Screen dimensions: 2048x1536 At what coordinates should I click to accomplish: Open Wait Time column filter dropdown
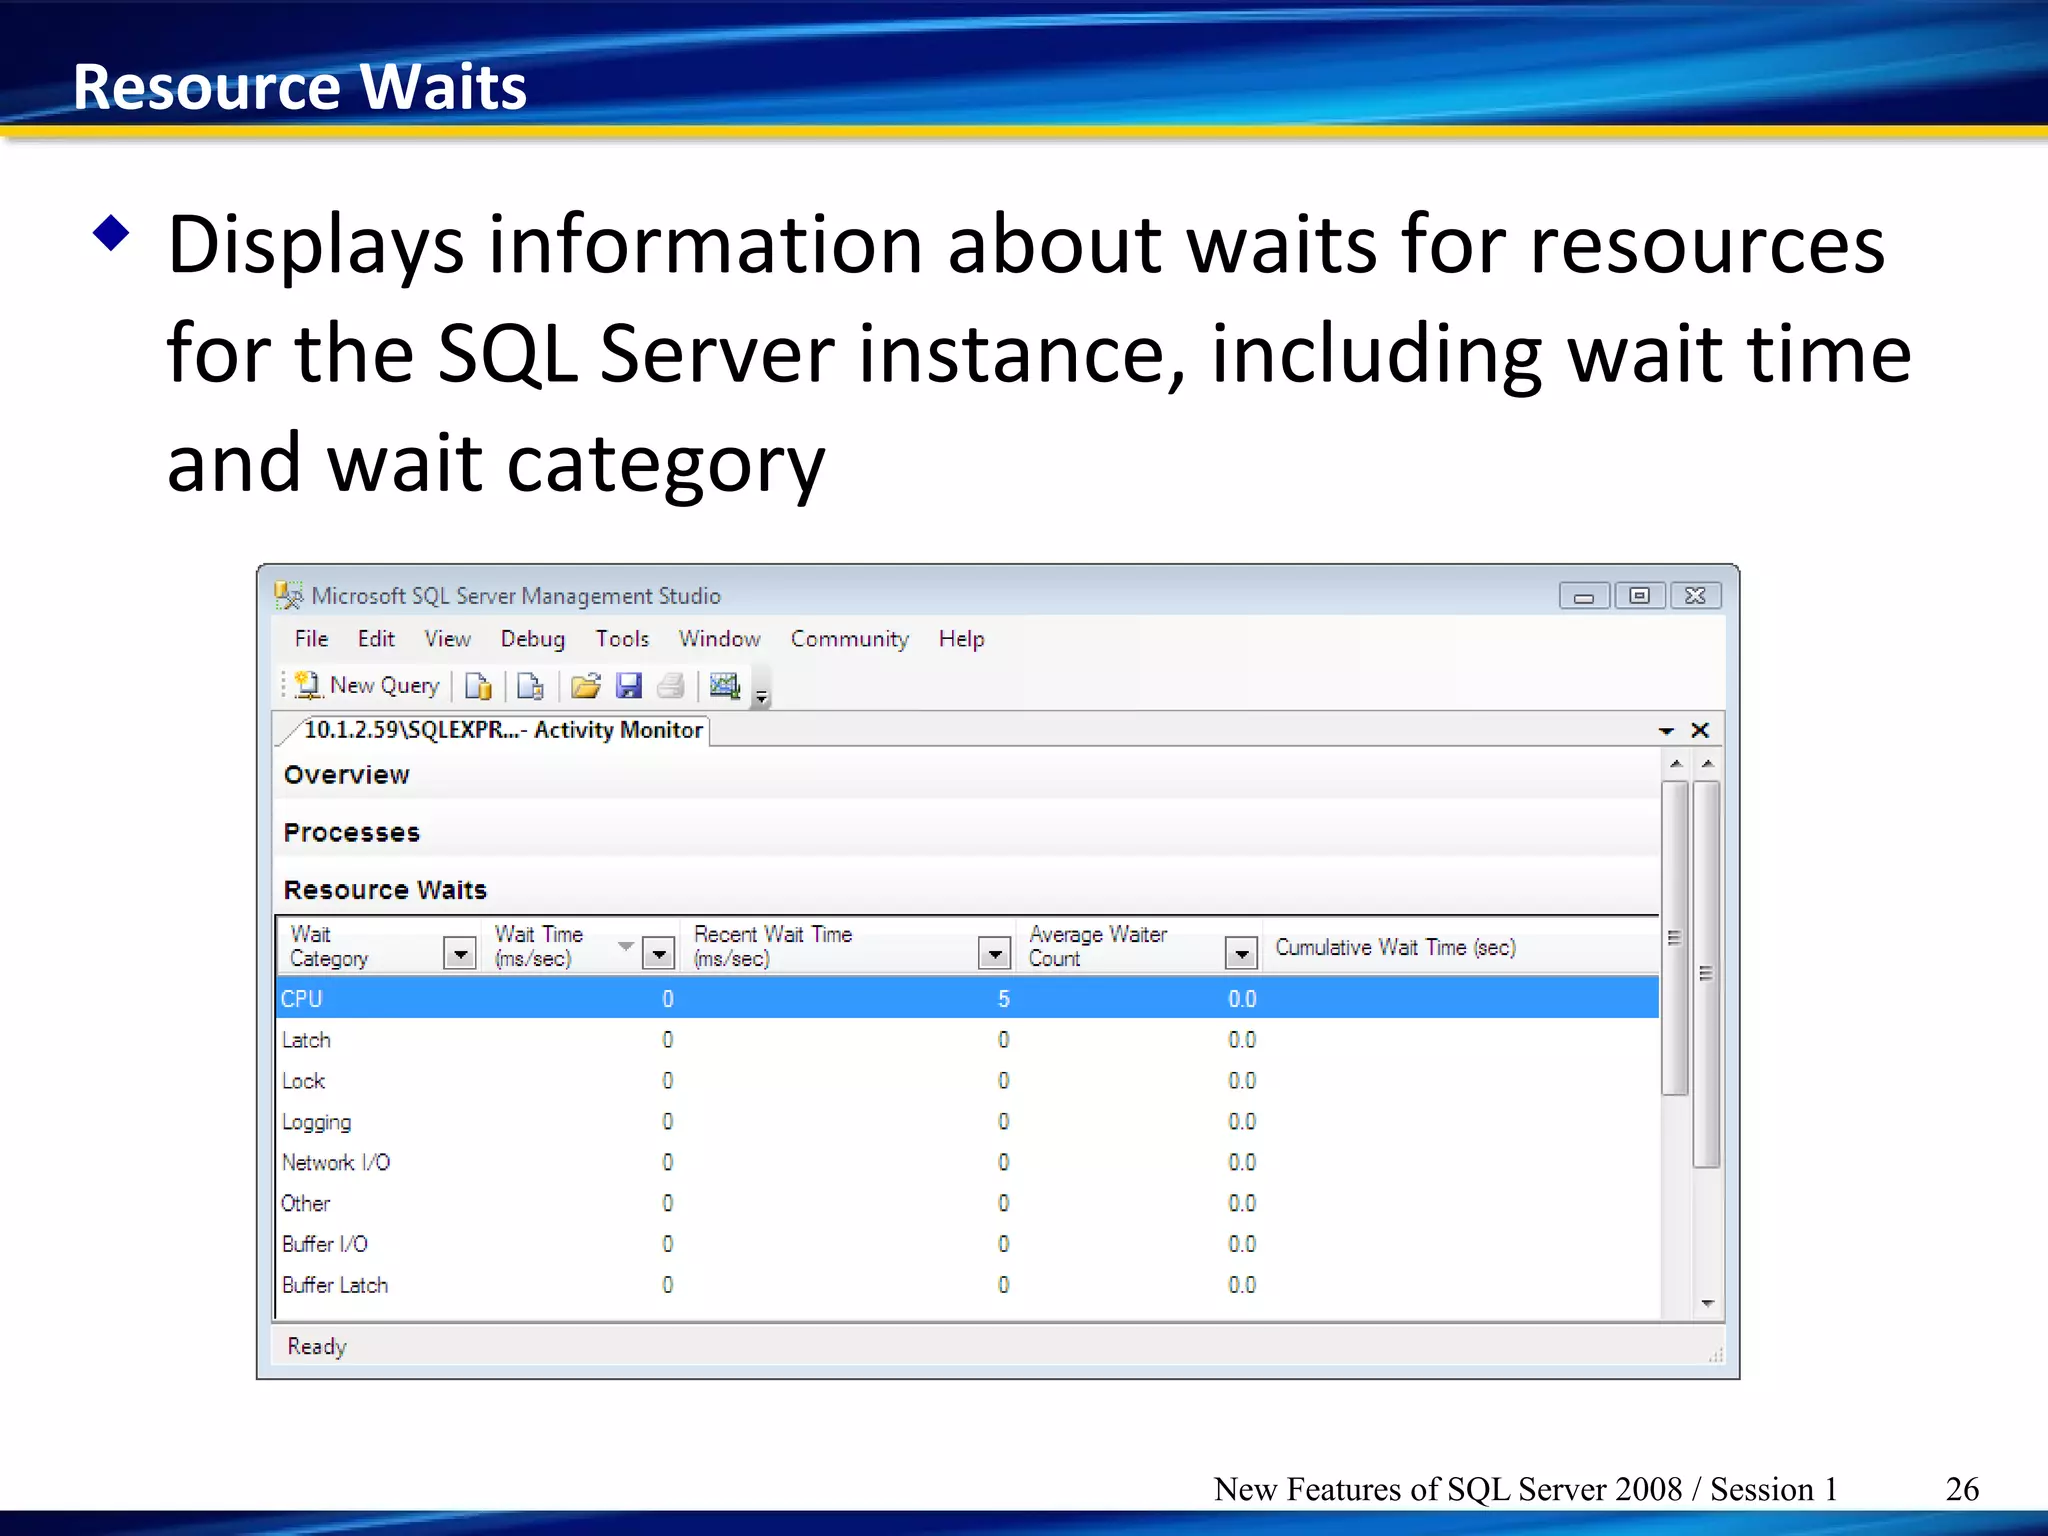(658, 954)
